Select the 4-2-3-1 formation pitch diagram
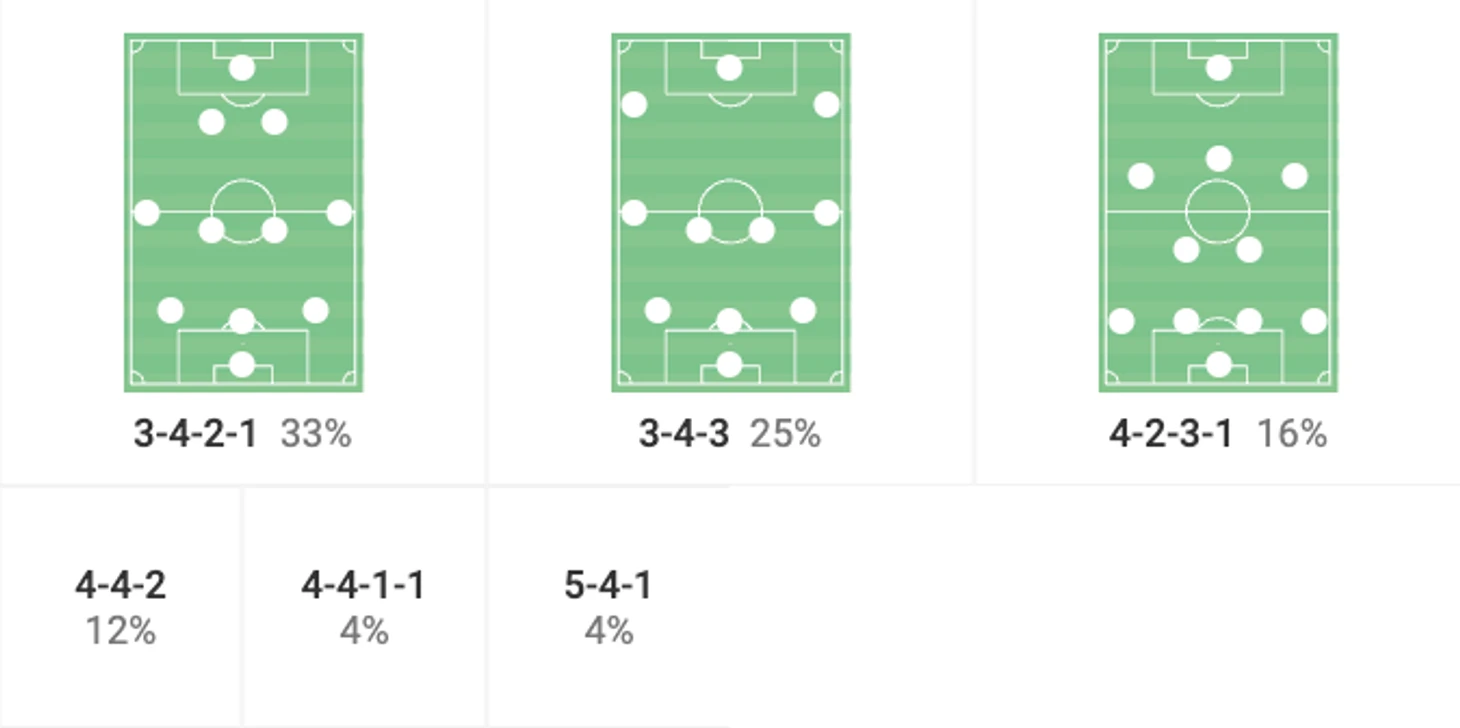Screen dimensions: 1460x728 tap(1218, 213)
